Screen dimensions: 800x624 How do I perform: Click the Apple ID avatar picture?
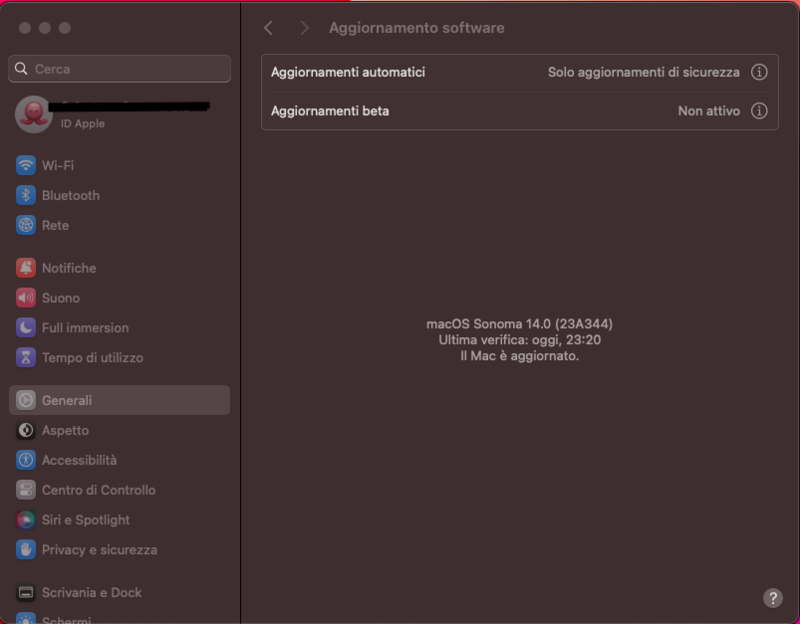point(33,114)
